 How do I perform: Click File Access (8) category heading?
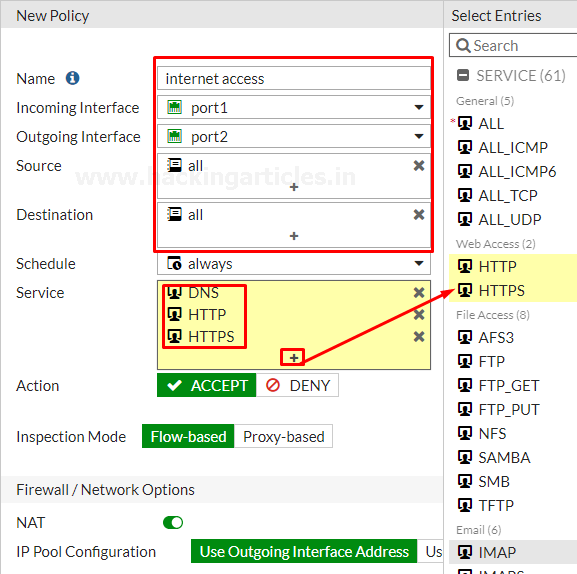coord(493,315)
